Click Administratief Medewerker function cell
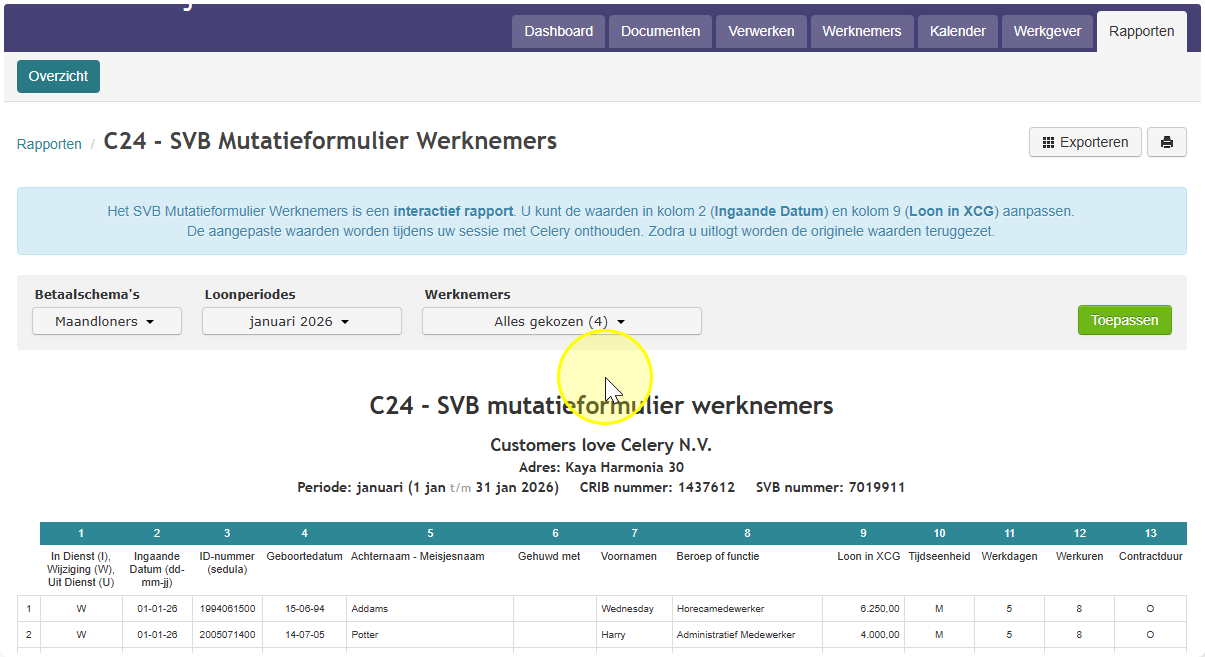The width and height of the screenshot is (1205, 657). 747,634
